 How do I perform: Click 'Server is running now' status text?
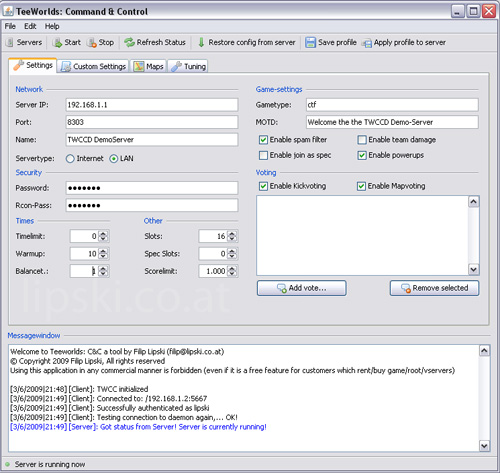coord(50,464)
